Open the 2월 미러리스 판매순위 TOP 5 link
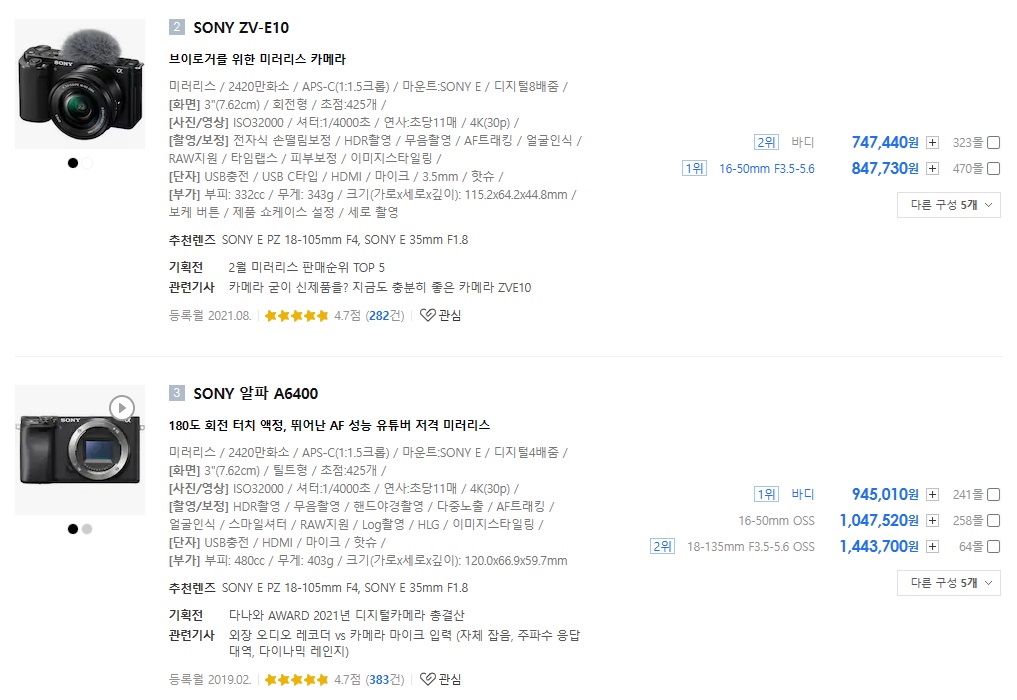This screenshot has height=700, width=1017. pos(306,267)
